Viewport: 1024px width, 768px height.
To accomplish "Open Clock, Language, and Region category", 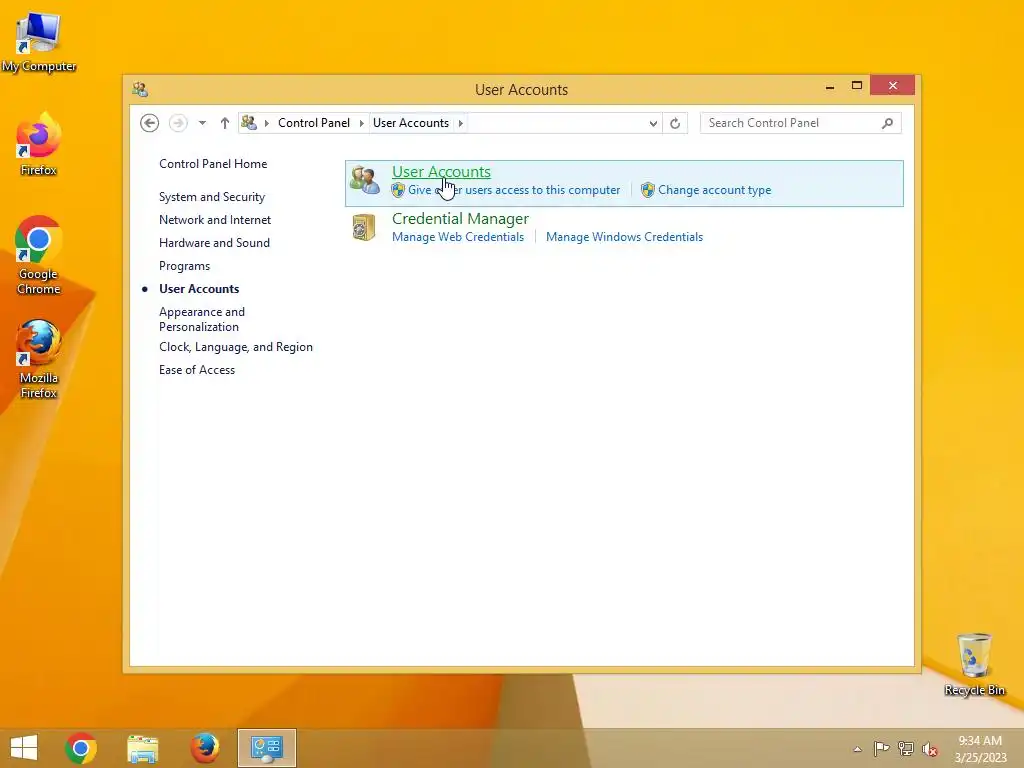I will point(236,347).
